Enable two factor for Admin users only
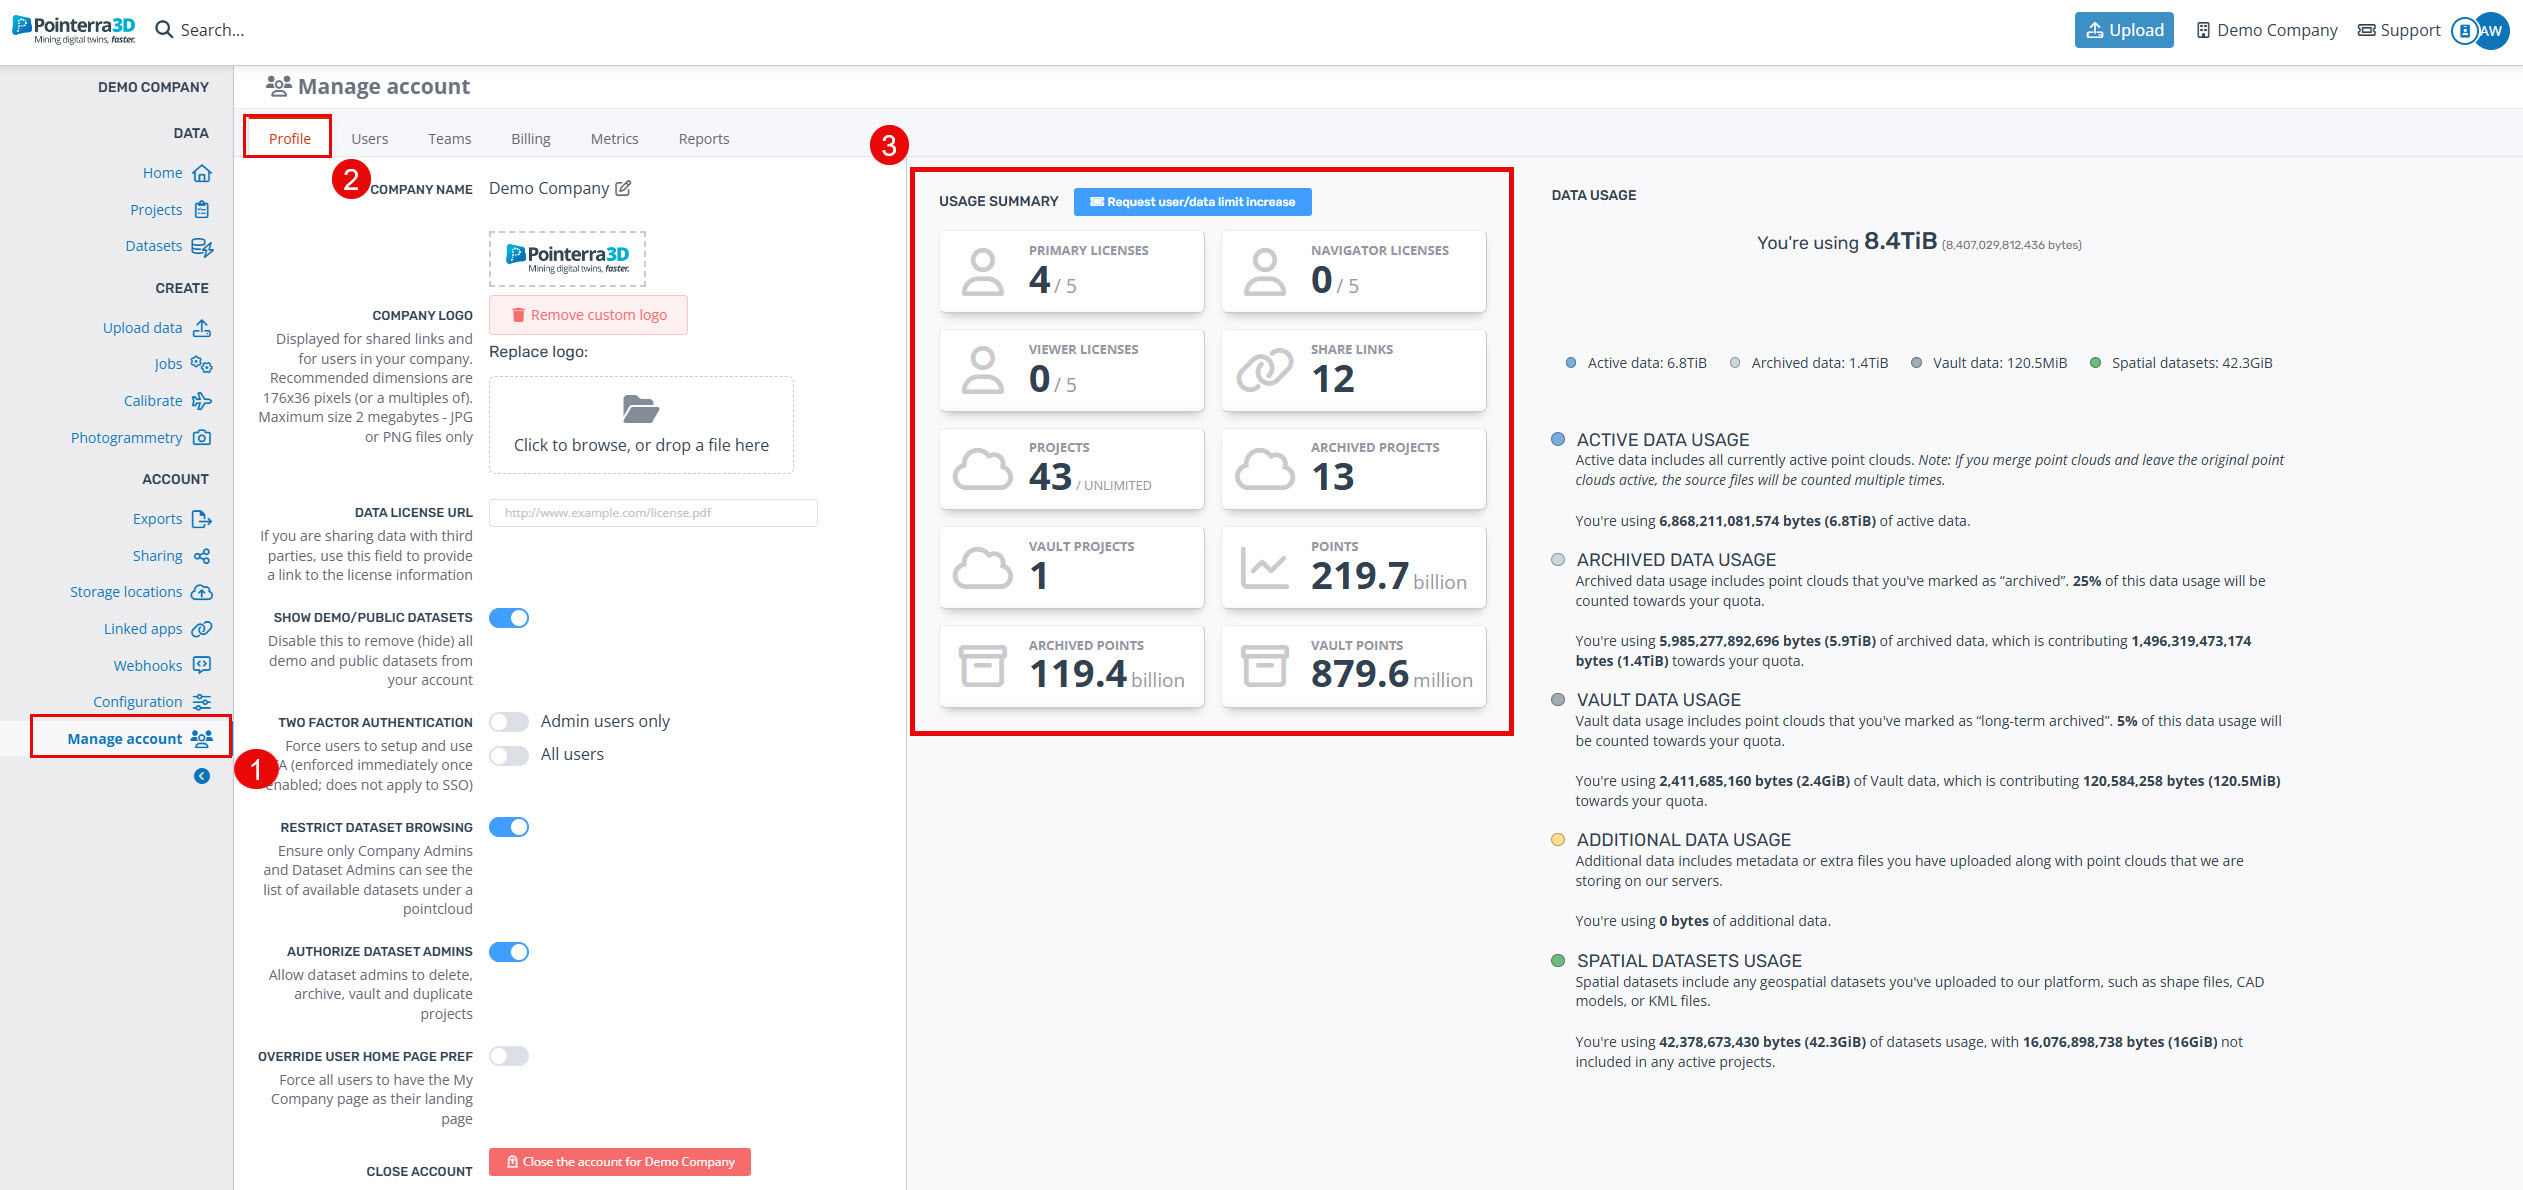Screen dimensions: 2523x1190 (509, 722)
